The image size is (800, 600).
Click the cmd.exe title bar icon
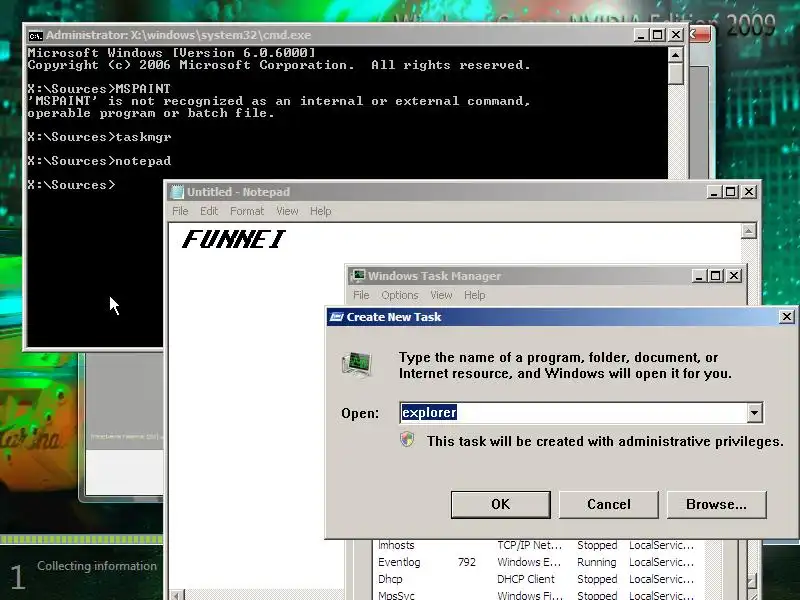pyautogui.click(x=35, y=35)
